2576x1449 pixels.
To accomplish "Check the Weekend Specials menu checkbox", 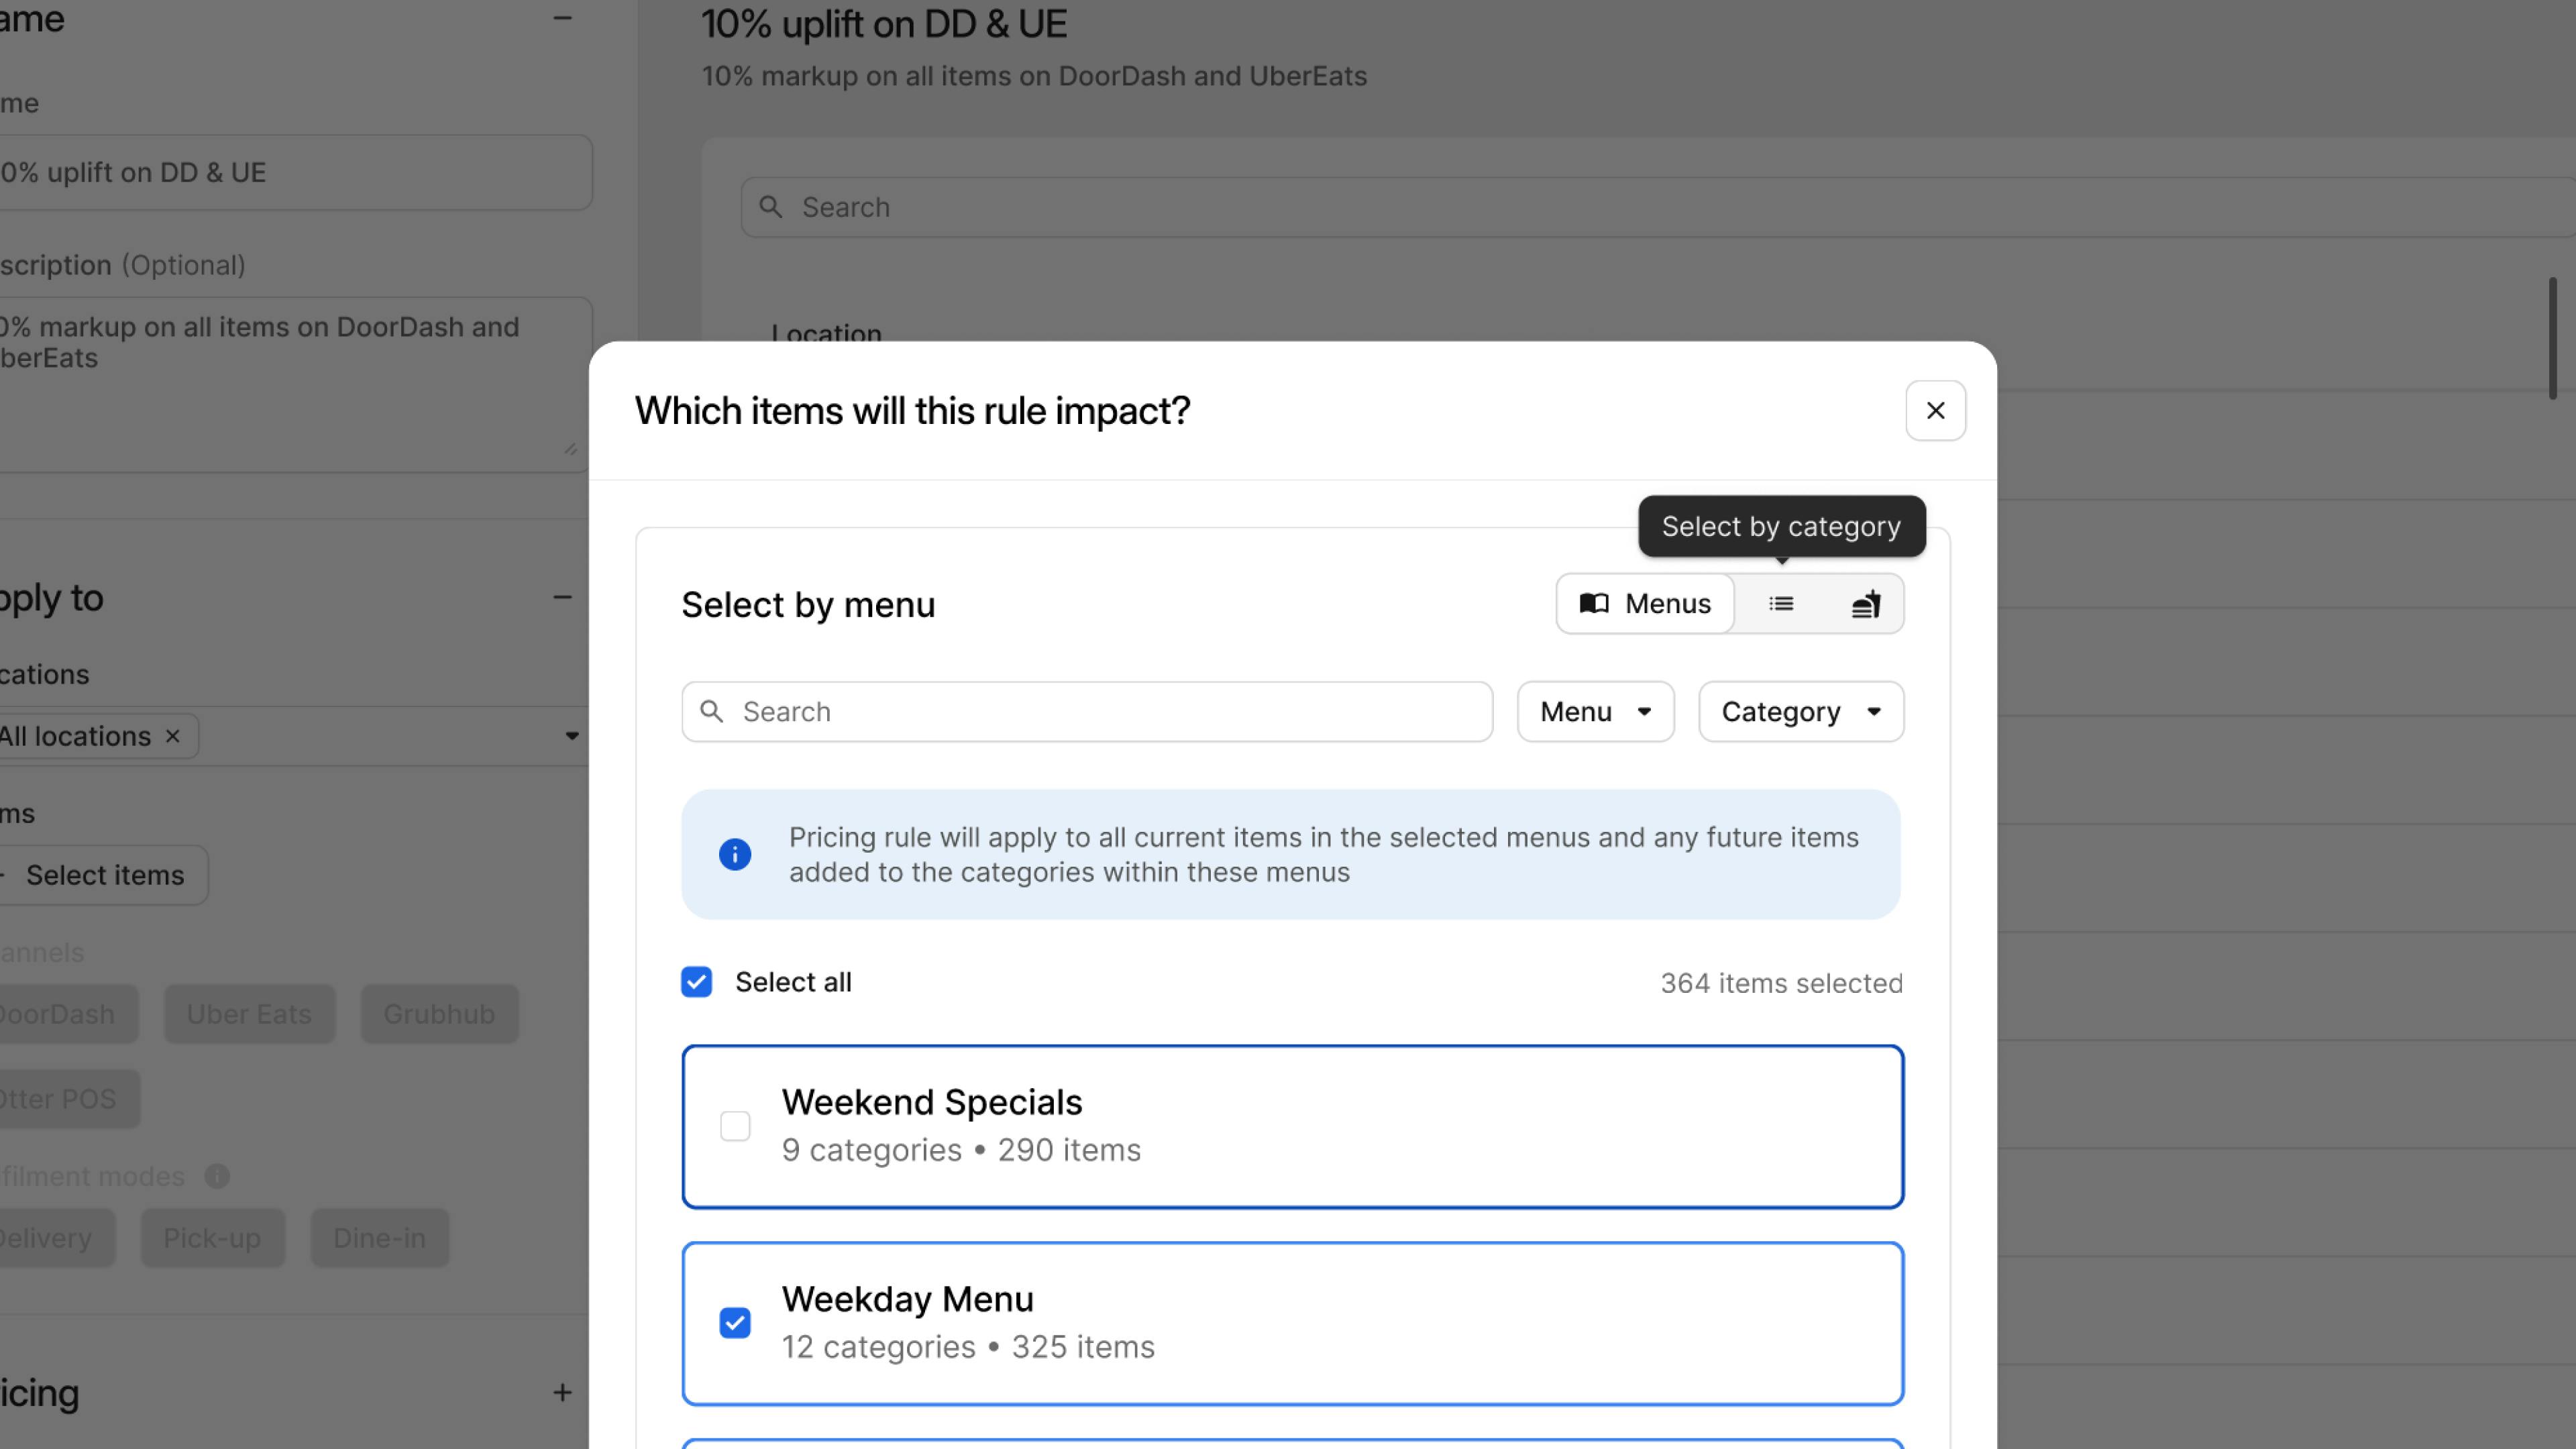I will 735,1126.
